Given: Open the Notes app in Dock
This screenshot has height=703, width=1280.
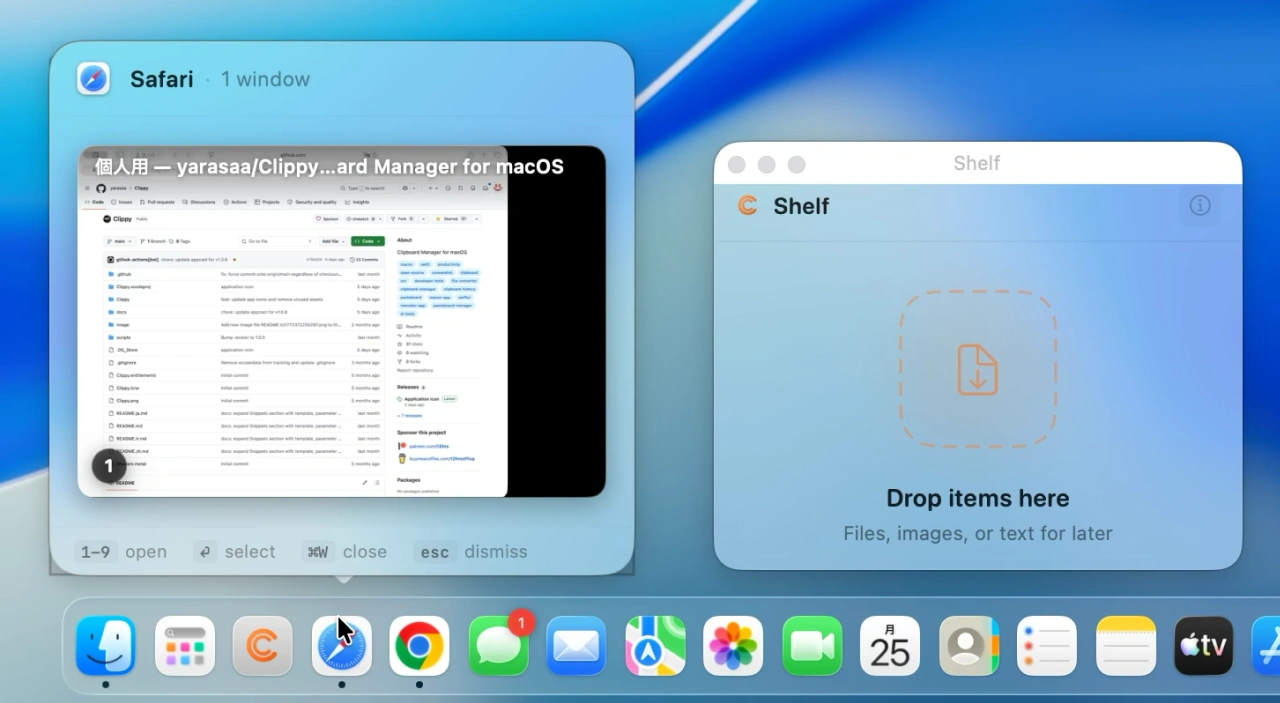Looking at the screenshot, I should pyautogui.click(x=1126, y=646).
